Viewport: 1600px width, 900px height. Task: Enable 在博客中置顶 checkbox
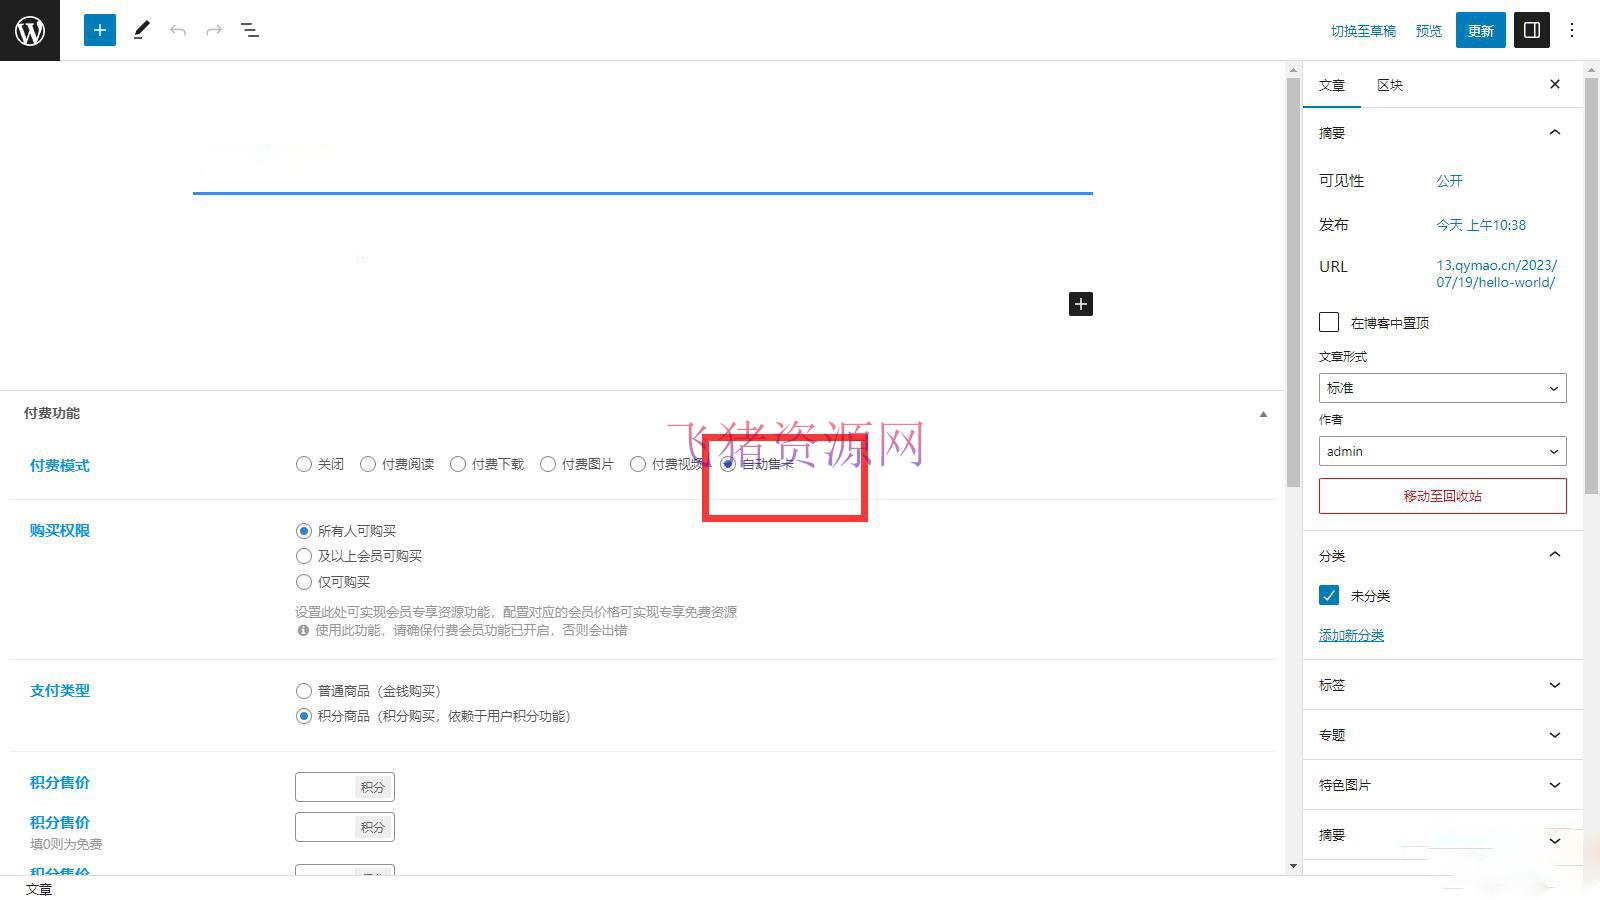point(1328,322)
